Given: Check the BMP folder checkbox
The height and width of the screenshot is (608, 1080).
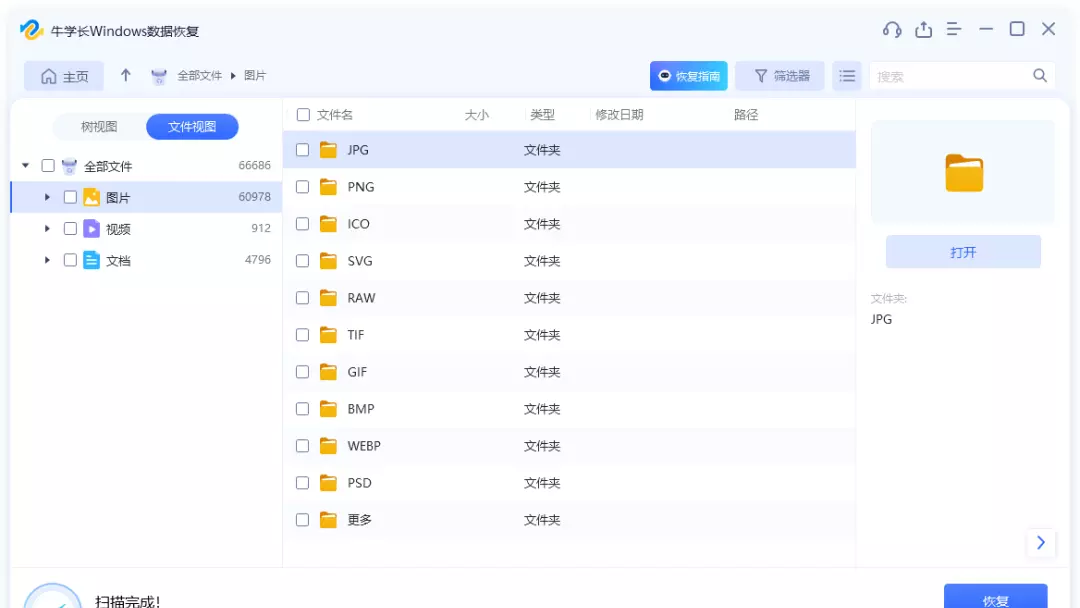Looking at the screenshot, I should click(302, 409).
